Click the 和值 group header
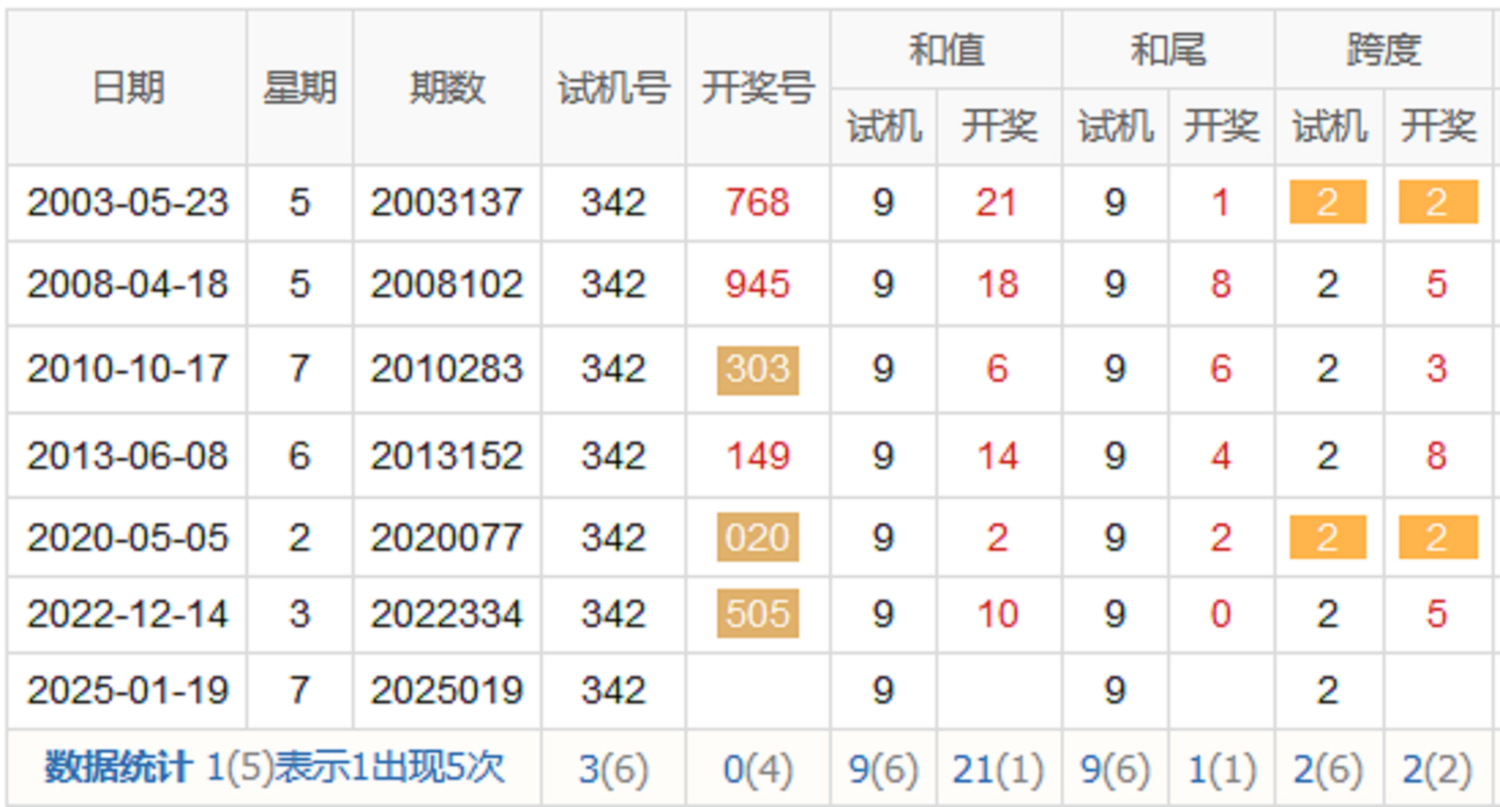The width and height of the screenshot is (1500, 807). (x=945, y=50)
